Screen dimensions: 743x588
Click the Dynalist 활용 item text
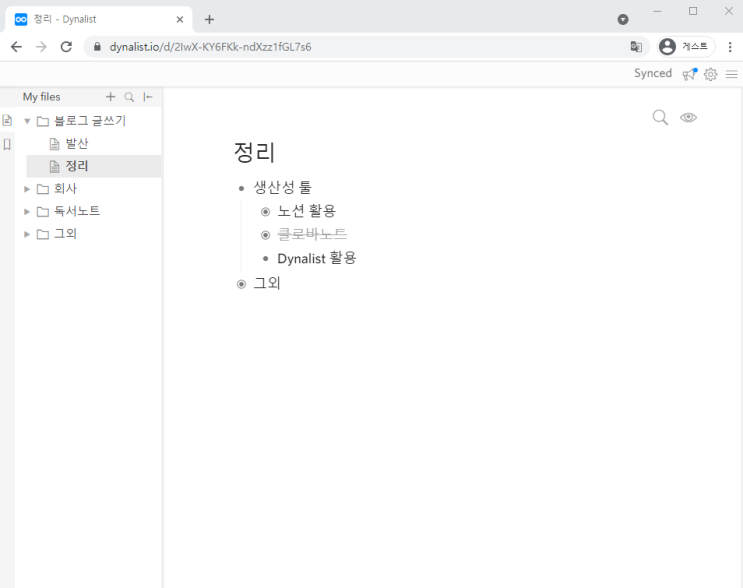click(317, 258)
